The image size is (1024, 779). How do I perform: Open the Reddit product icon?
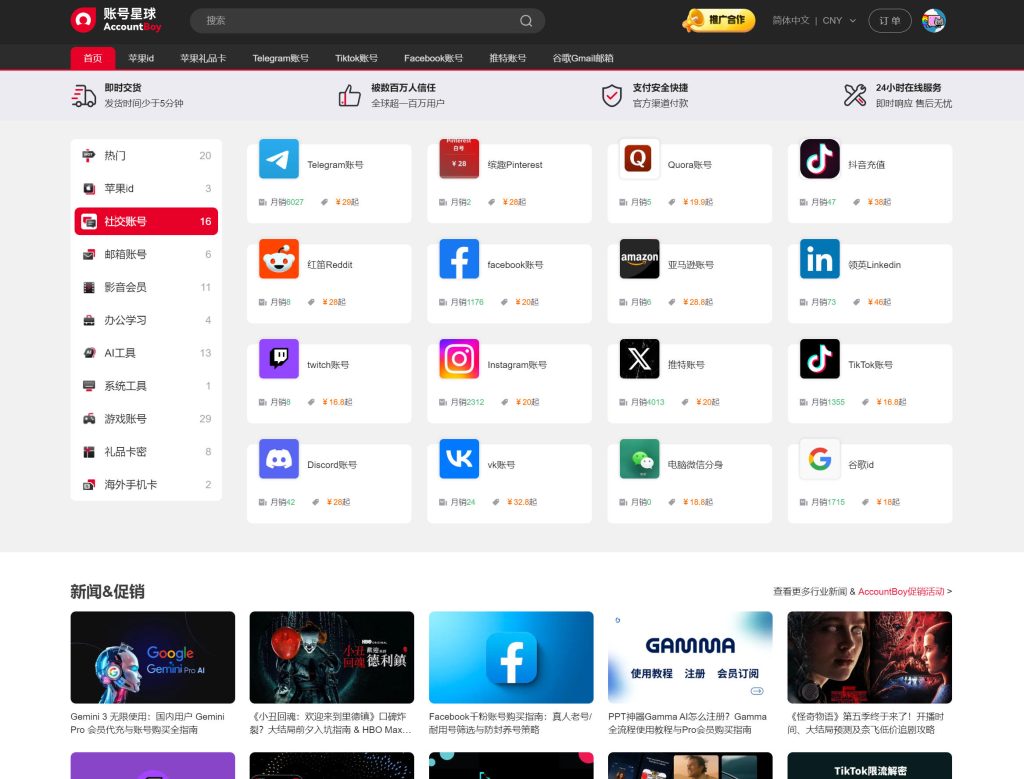pyautogui.click(x=278, y=259)
